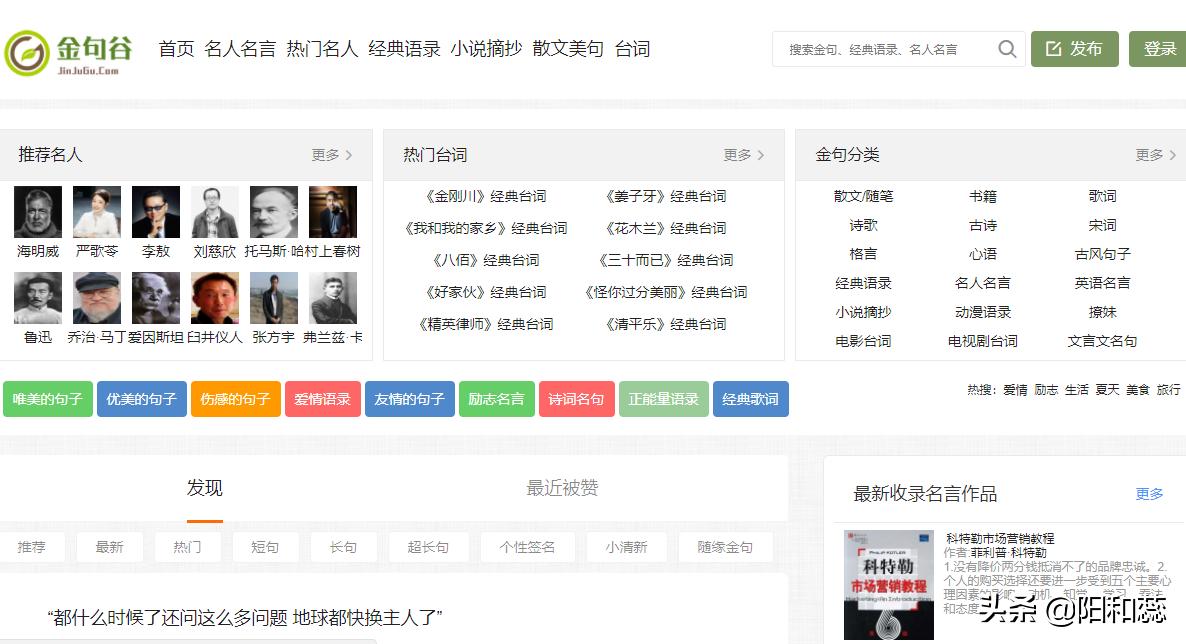Select the 热门 filter tab
Viewport: 1186px width, 644px height.
(x=188, y=547)
